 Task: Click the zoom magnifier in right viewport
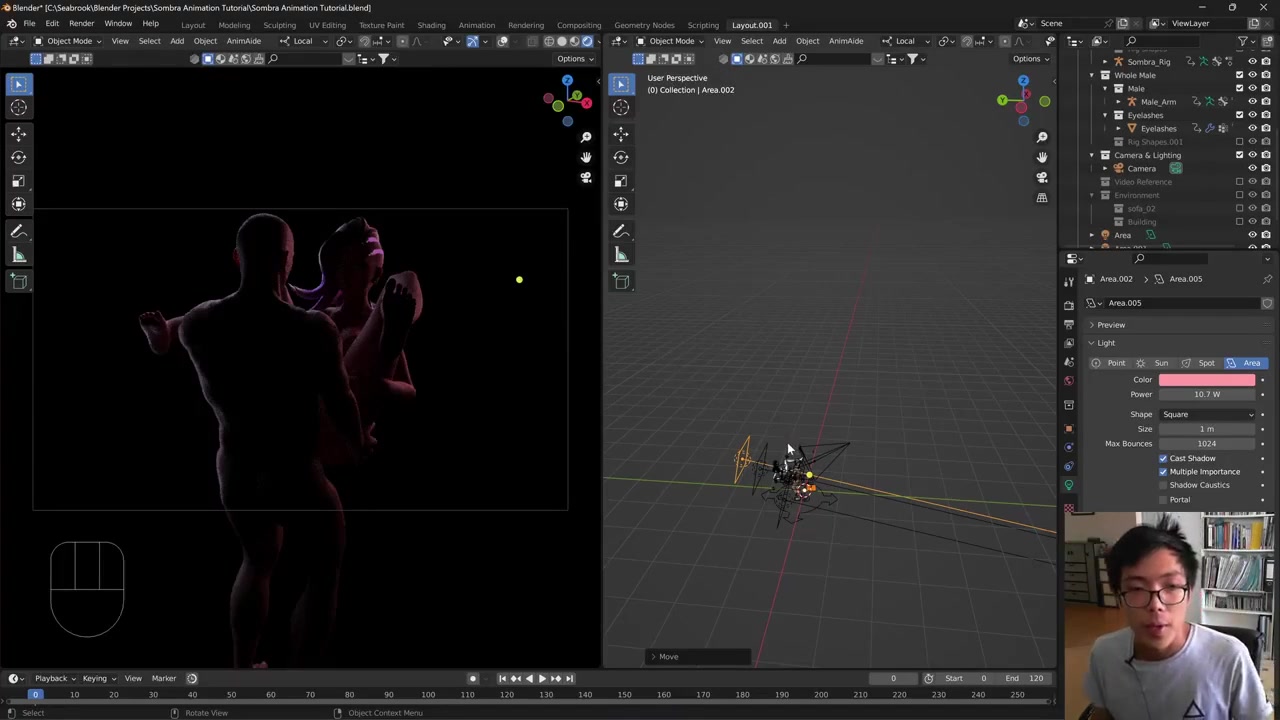1042,137
